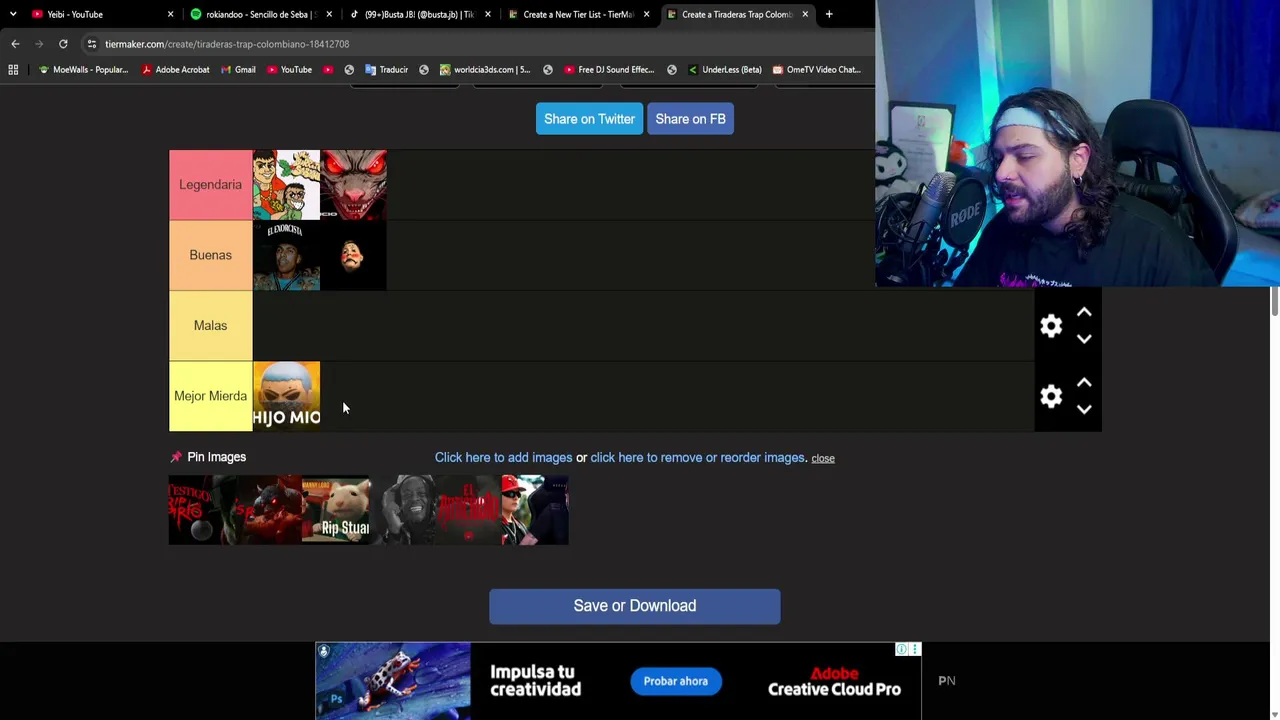This screenshot has height=720, width=1280.
Task: Edit the Legendaria tier label
Action: pos(210,185)
